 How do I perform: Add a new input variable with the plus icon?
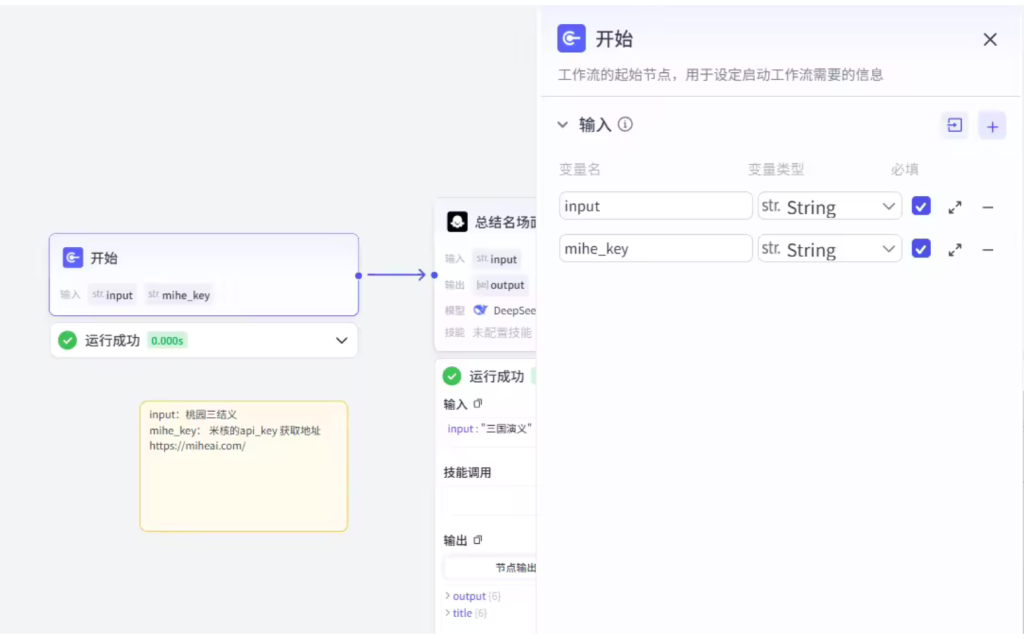992,126
